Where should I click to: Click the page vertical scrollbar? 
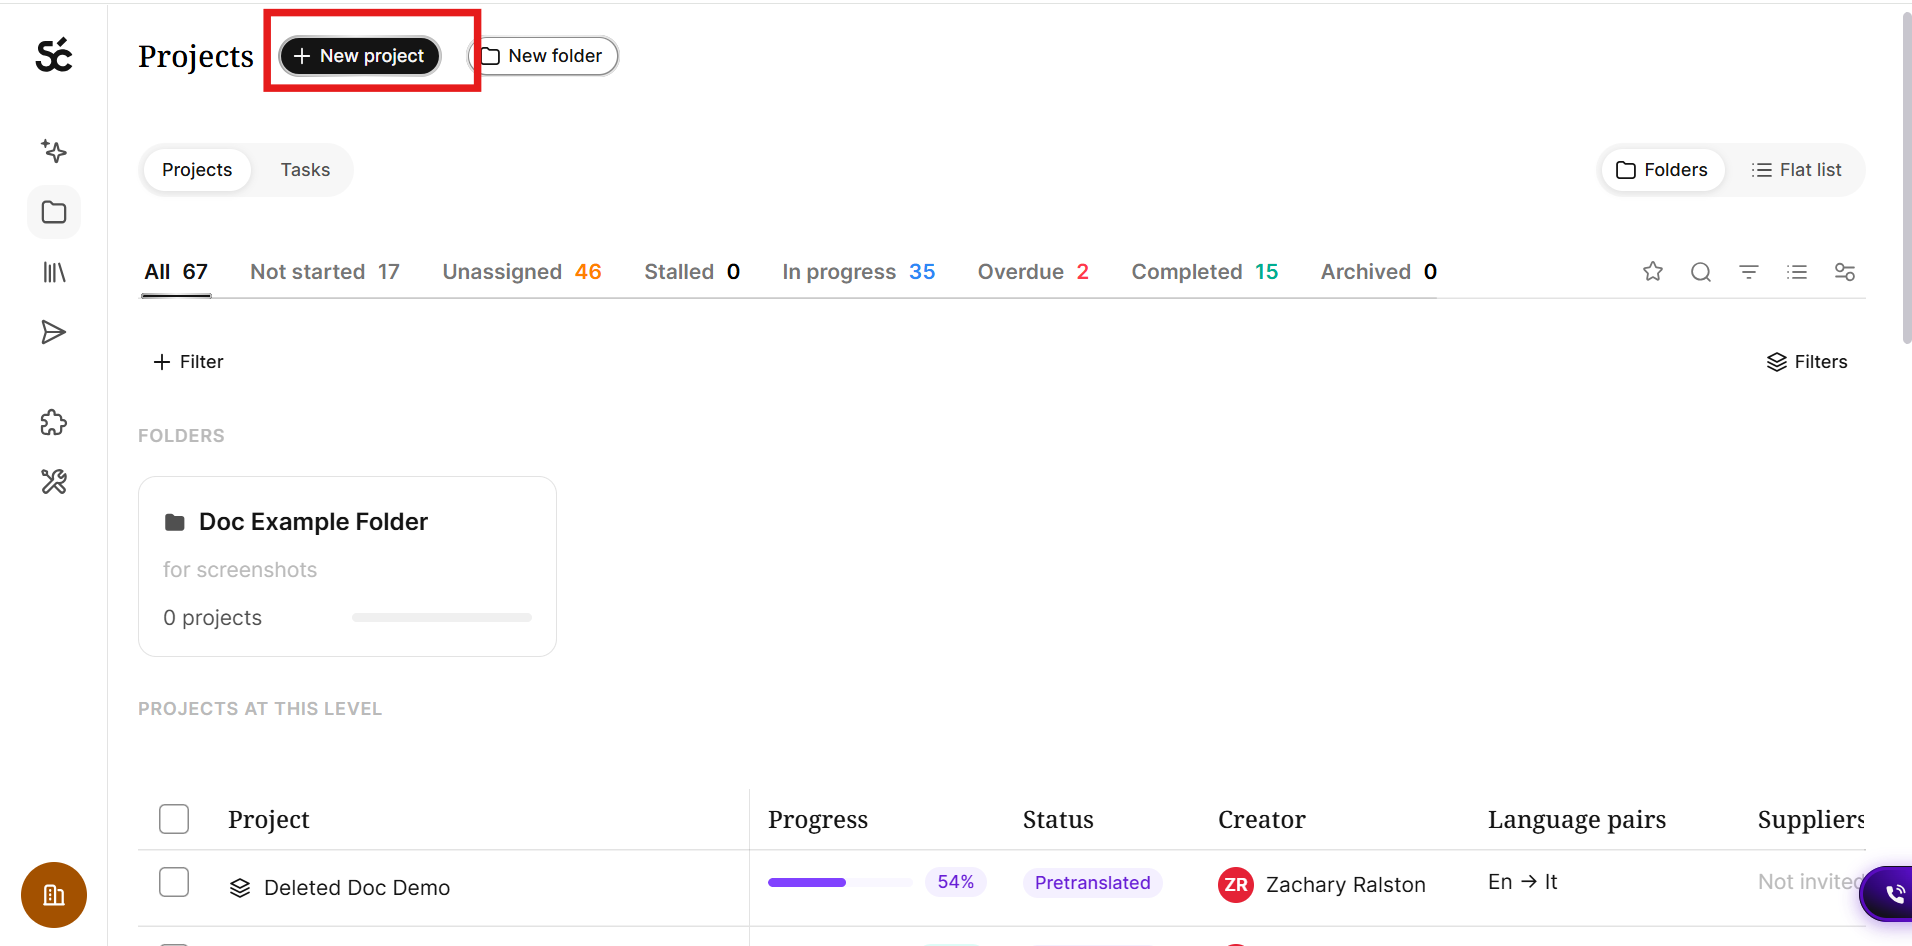pos(1906,180)
